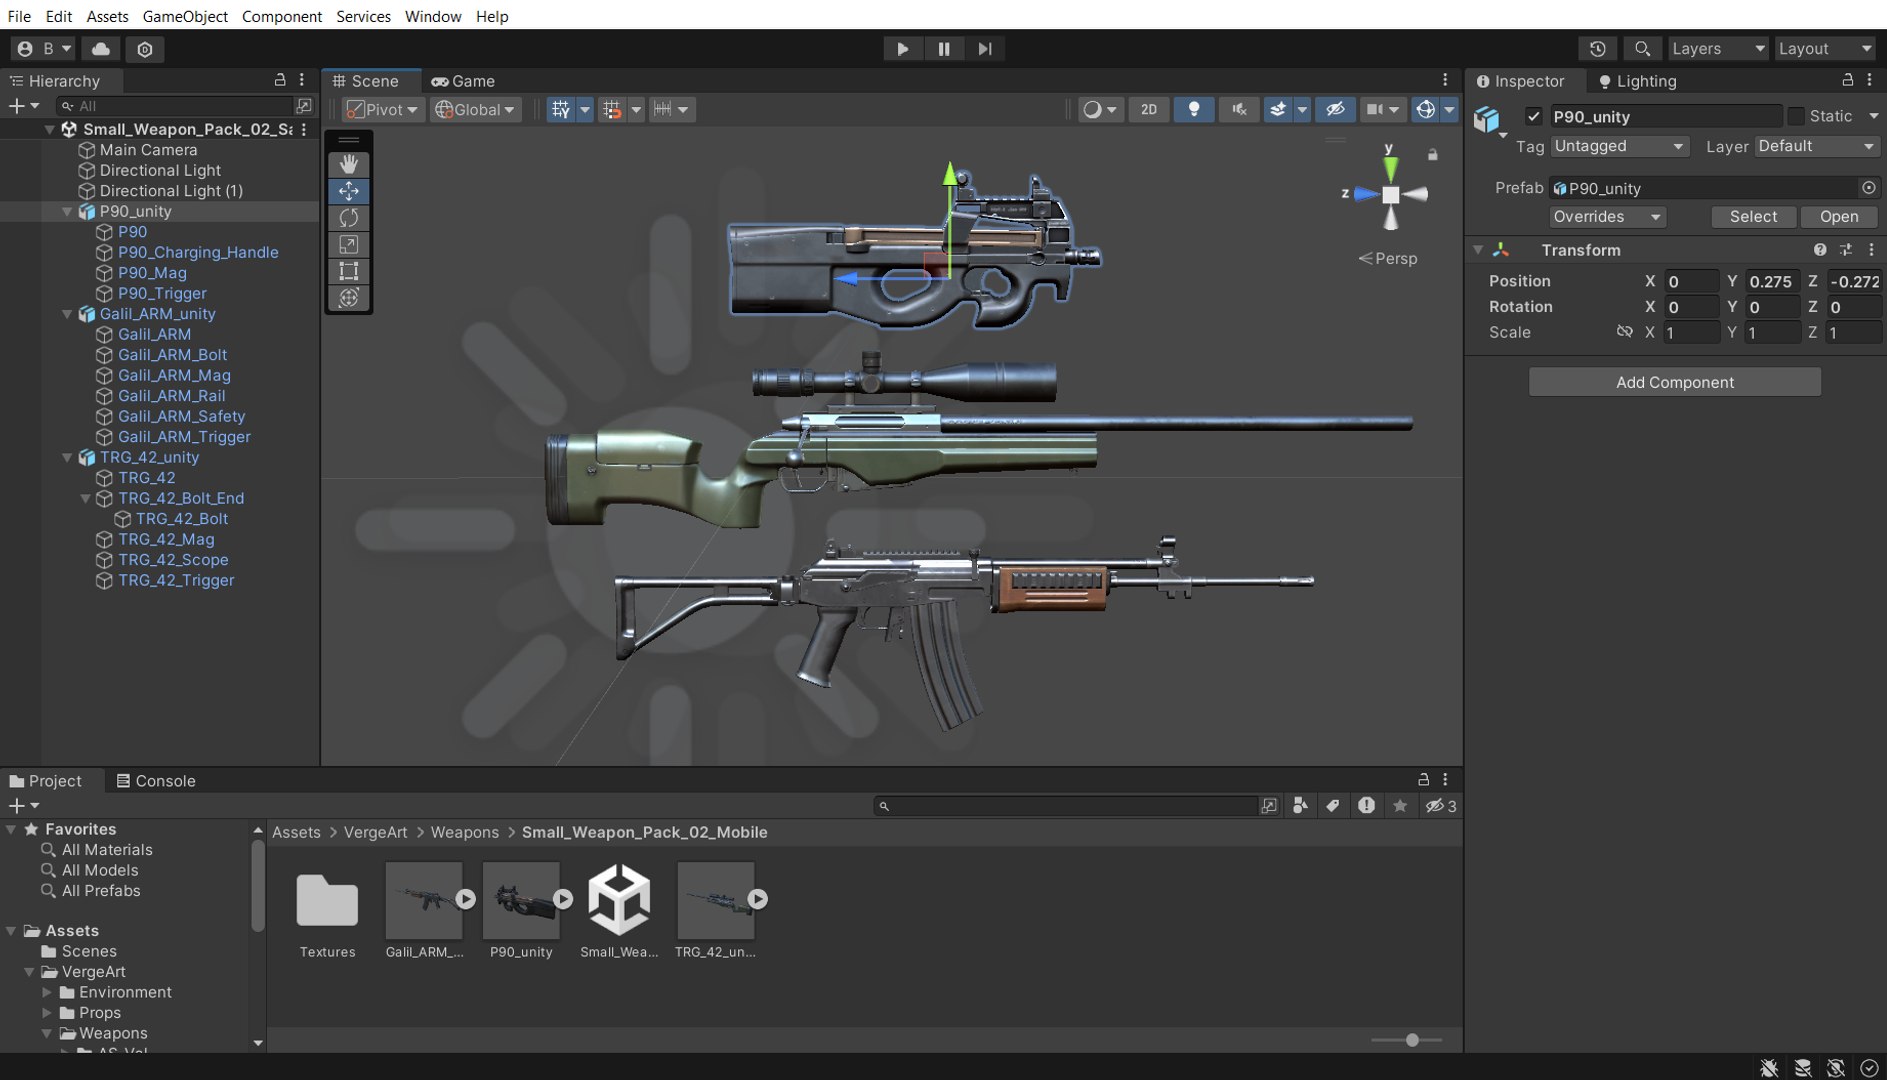
Task: Toggle favorites star in Project toolbar
Action: (1400, 806)
